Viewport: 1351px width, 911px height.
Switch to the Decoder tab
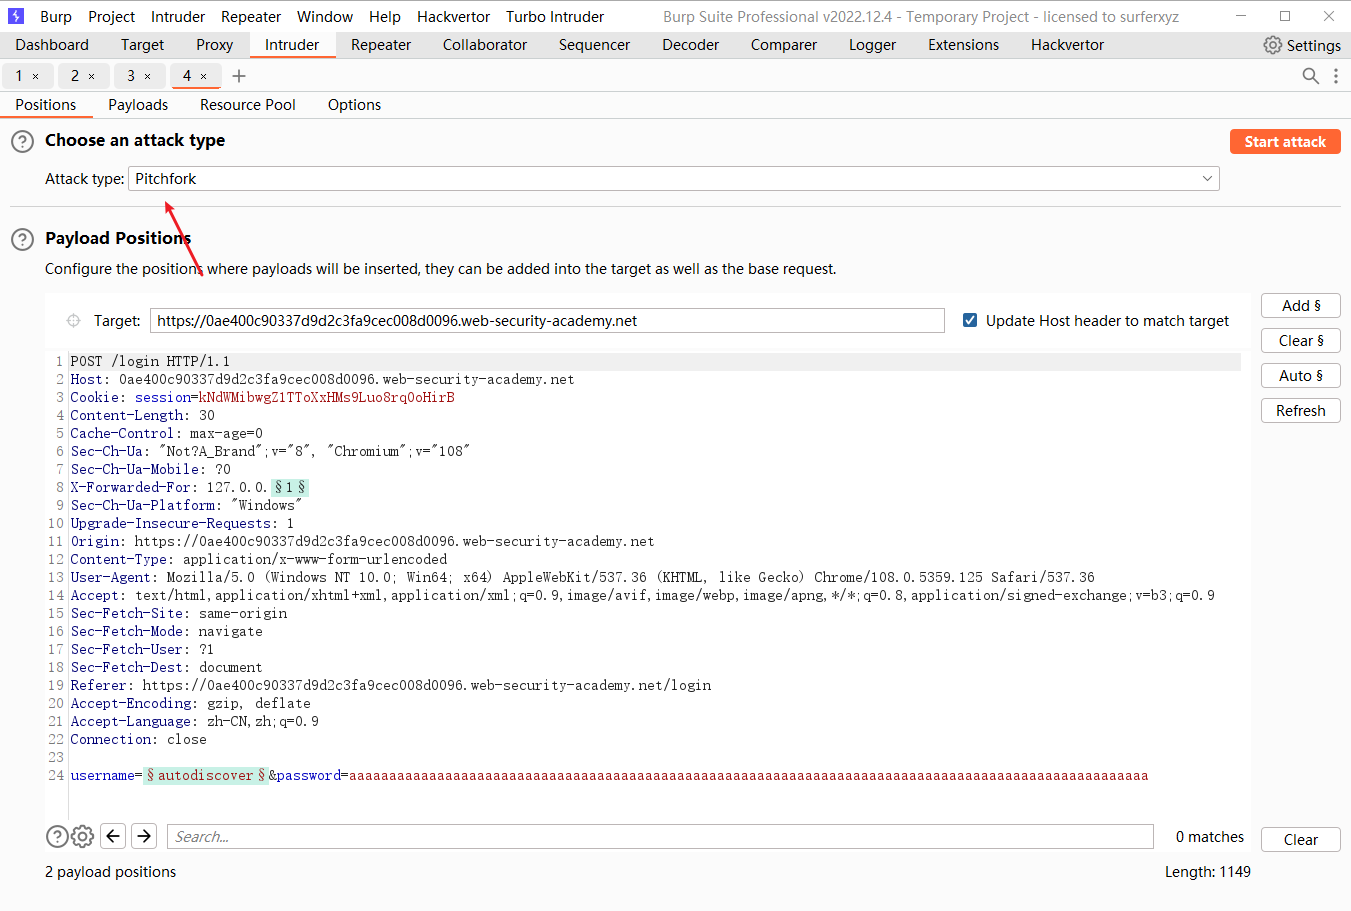(x=690, y=45)
